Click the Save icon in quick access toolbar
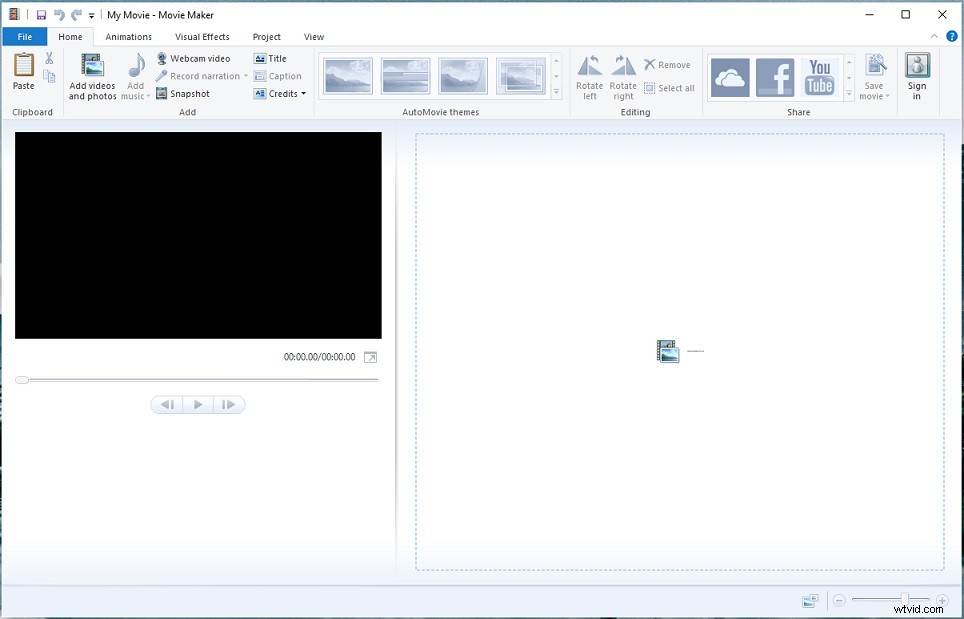This screenshot has width=964, height=619. coord(41,14)
